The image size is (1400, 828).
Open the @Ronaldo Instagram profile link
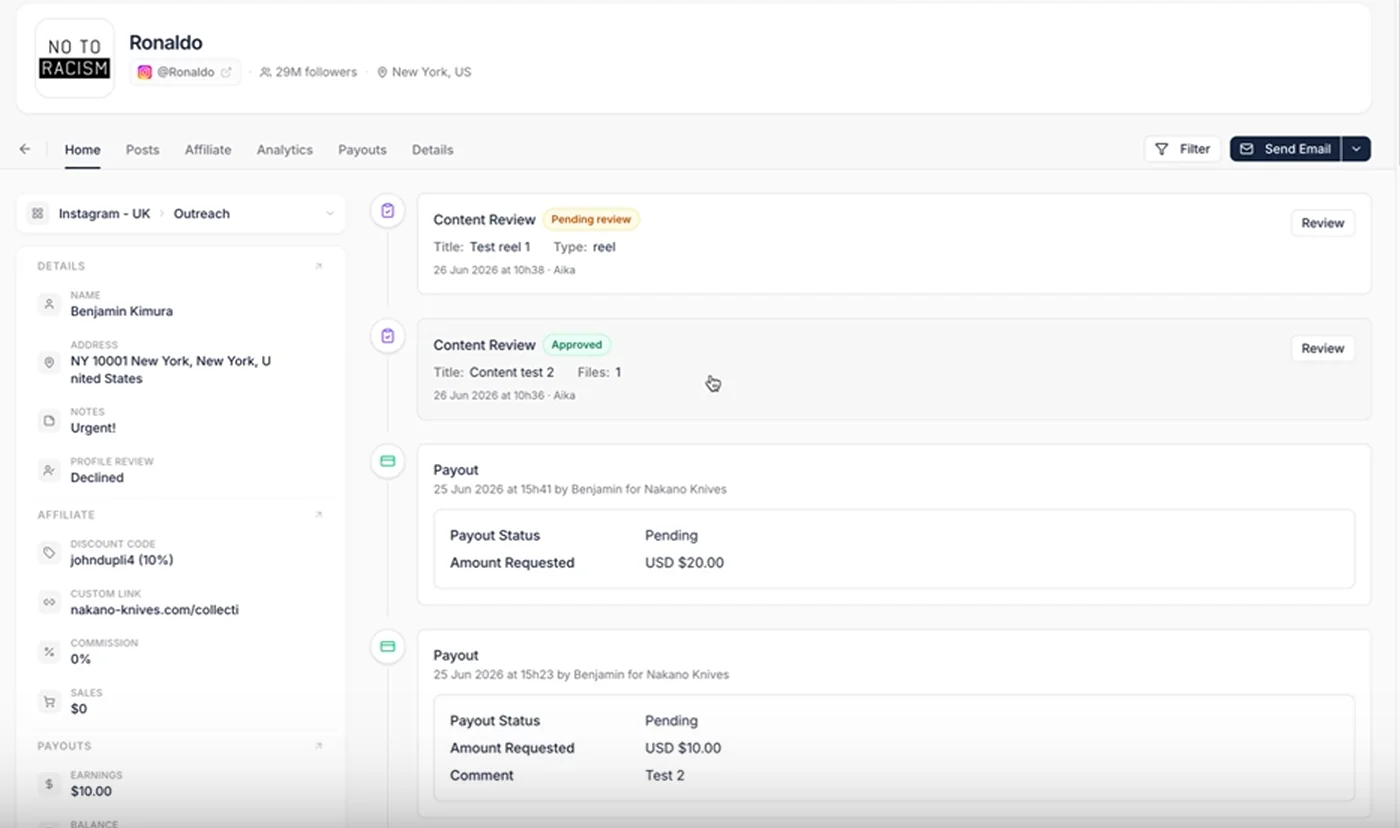tap(185, 72)
